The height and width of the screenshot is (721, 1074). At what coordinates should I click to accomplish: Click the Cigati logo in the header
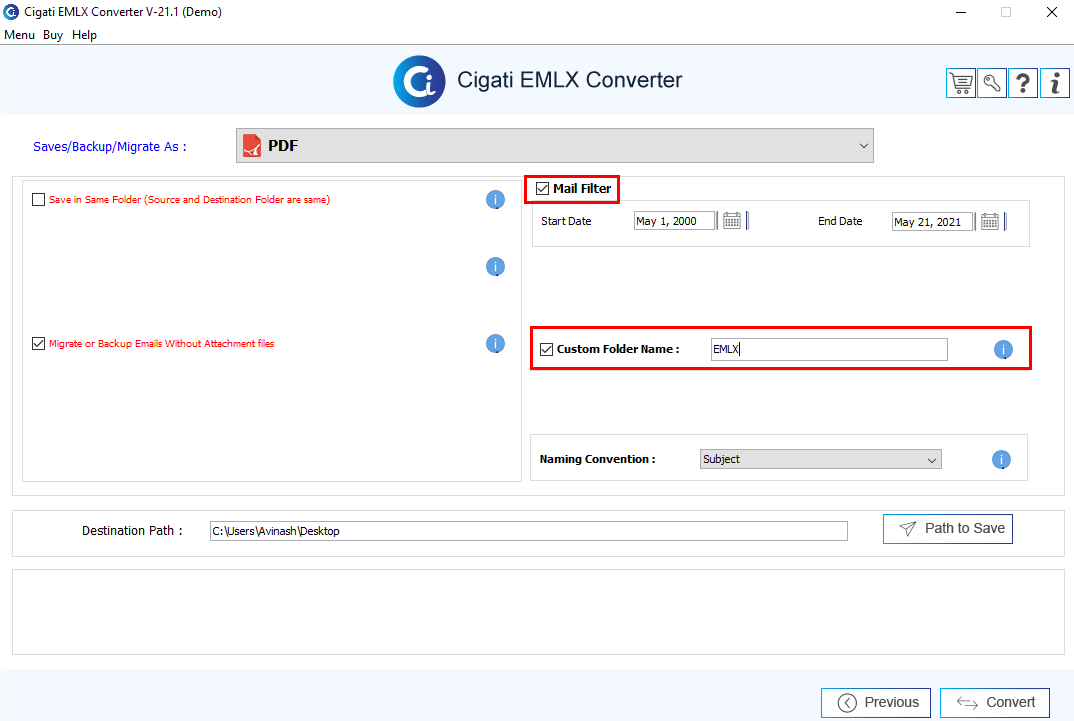tap(419, 81)
